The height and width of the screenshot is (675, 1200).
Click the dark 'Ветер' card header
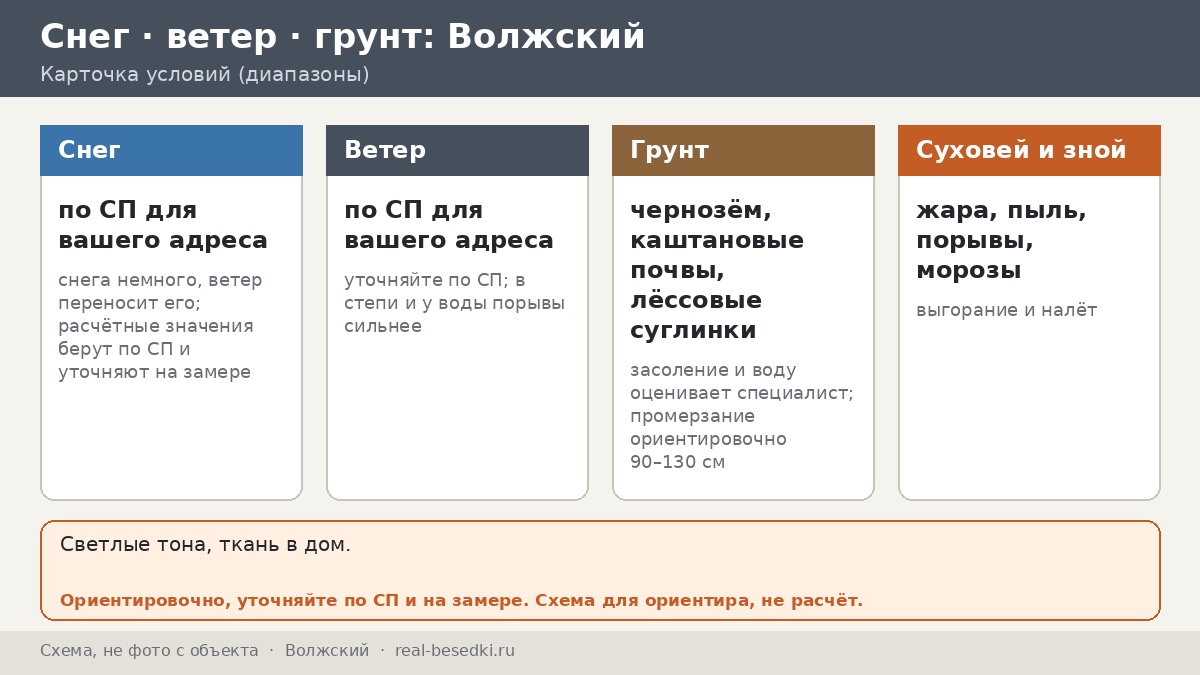pyautogui.click(x=457, y=150)
